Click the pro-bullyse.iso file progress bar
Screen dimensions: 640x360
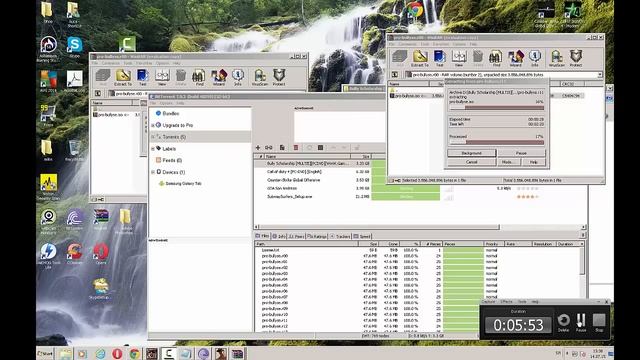[x=497, y=108]
